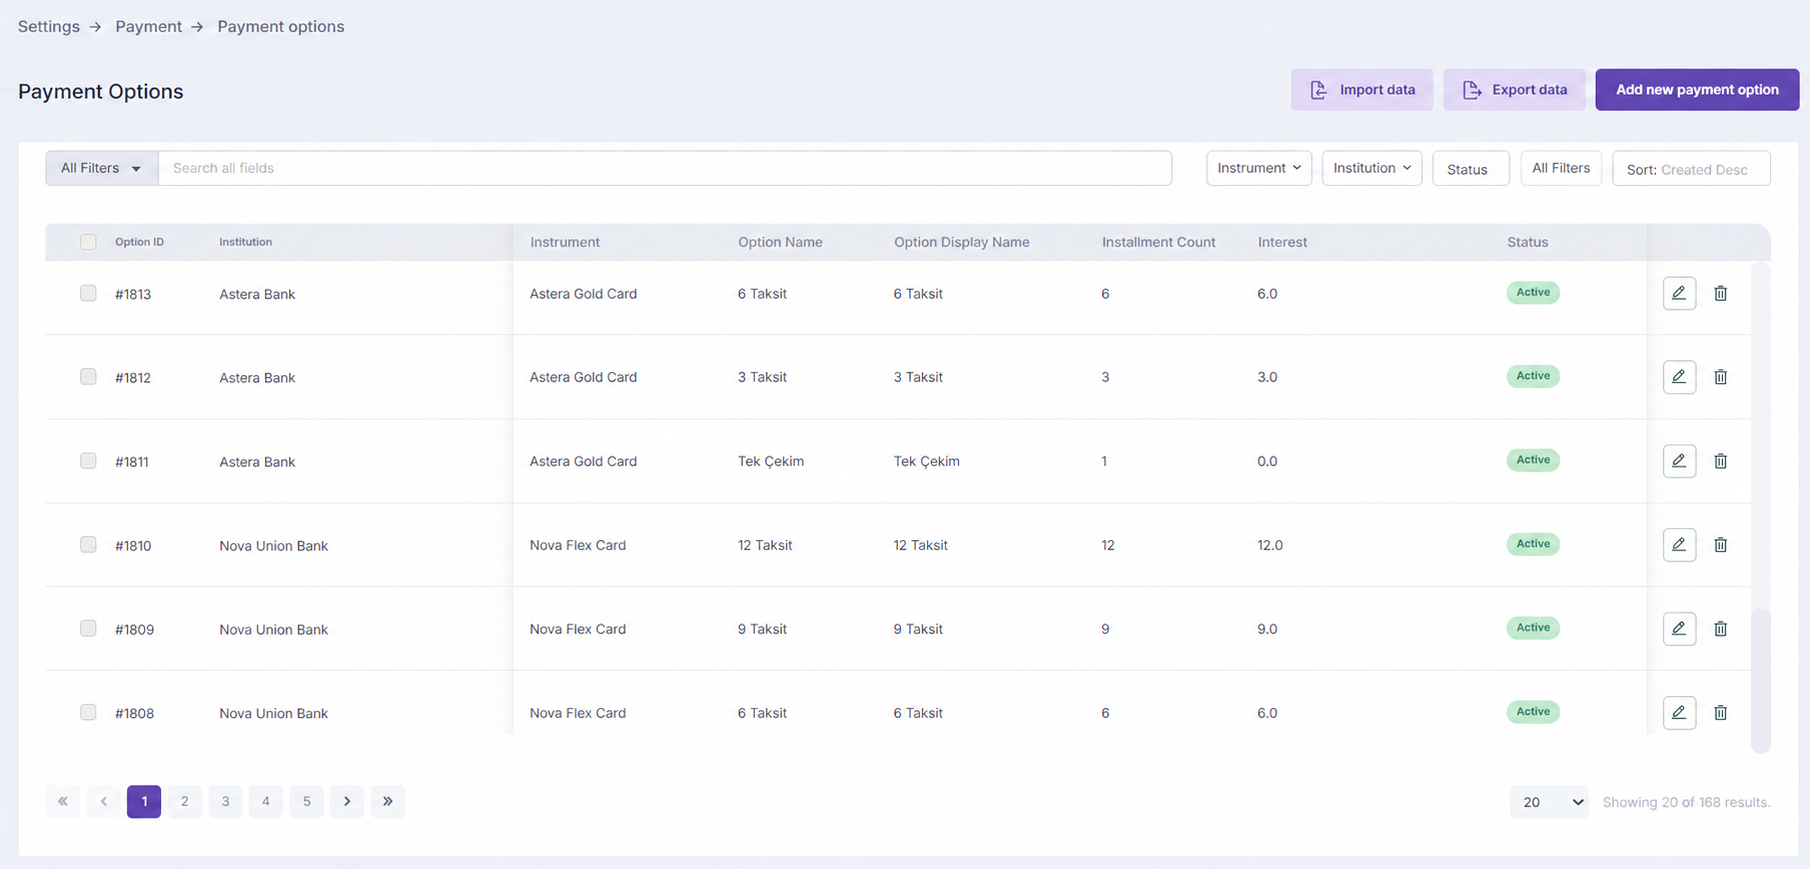
Task: Open the Settings breadcrumb link
Action: tap(49, 26)
